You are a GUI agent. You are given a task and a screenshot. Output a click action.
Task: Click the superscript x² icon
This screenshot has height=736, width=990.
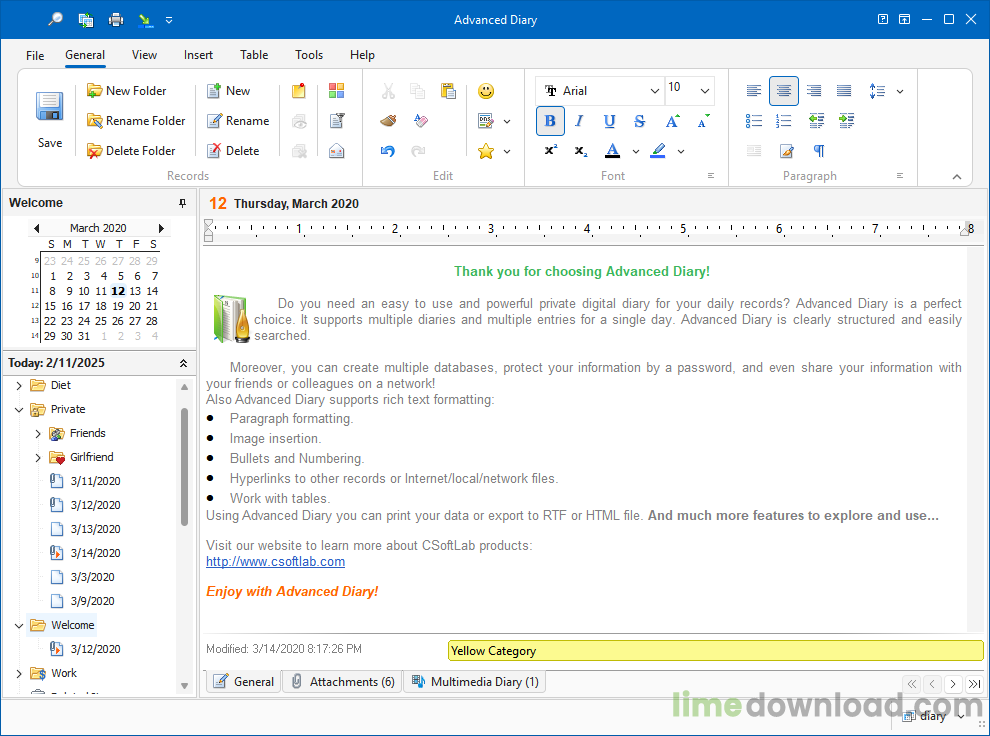(551, 151)
